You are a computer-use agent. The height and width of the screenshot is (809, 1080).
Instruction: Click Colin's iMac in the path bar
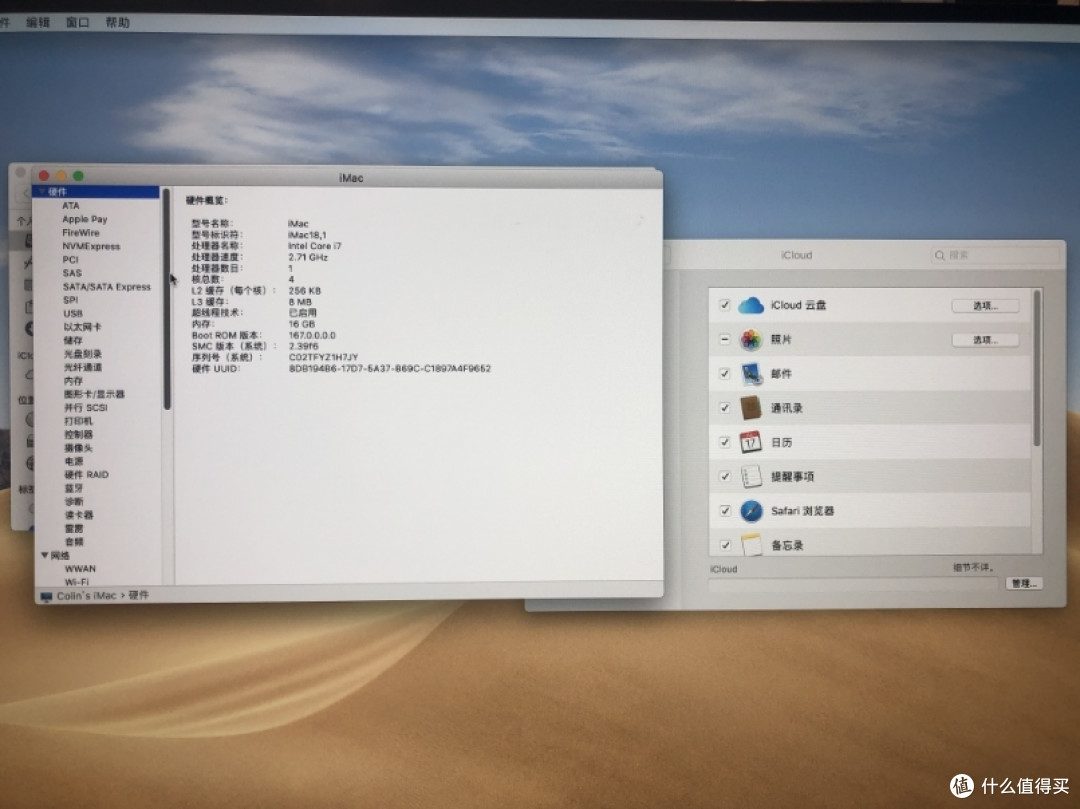86,596
